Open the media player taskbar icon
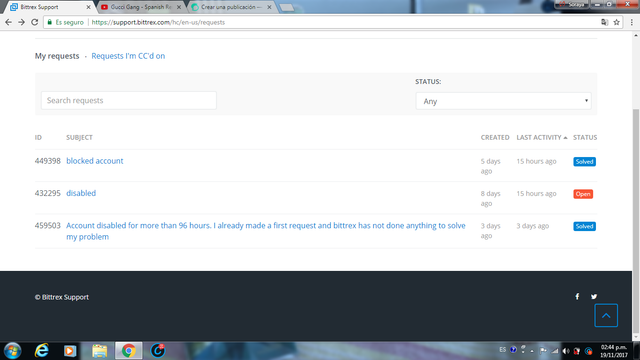 point(70,351)
